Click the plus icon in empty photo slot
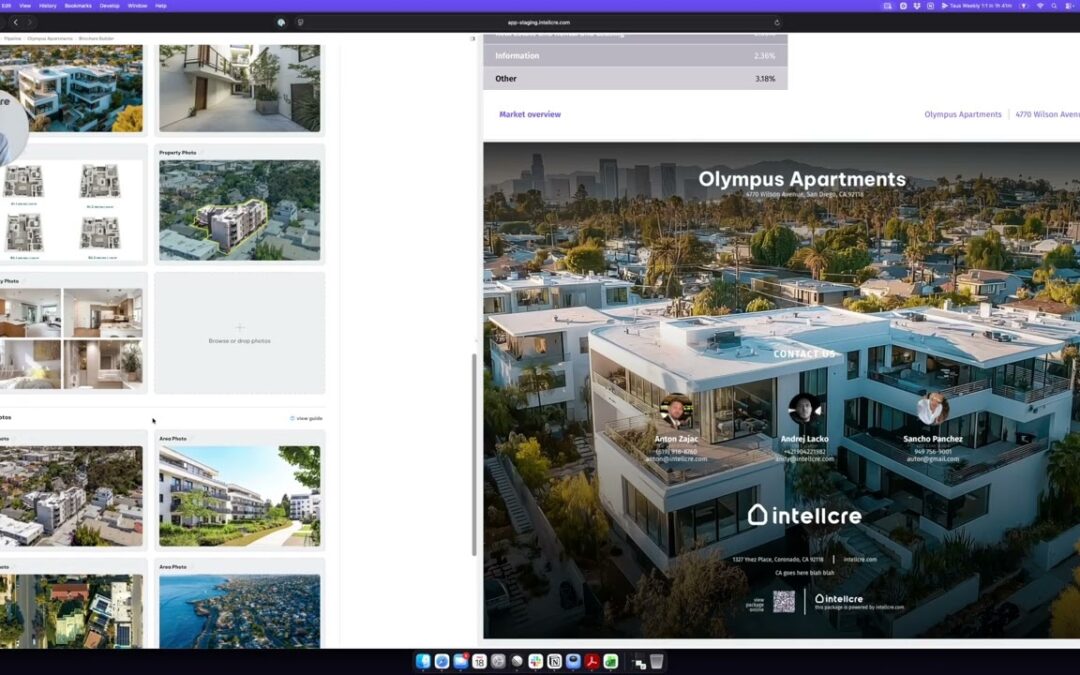This screenshot has height=675, width=1080. click(x=240, y=328)
